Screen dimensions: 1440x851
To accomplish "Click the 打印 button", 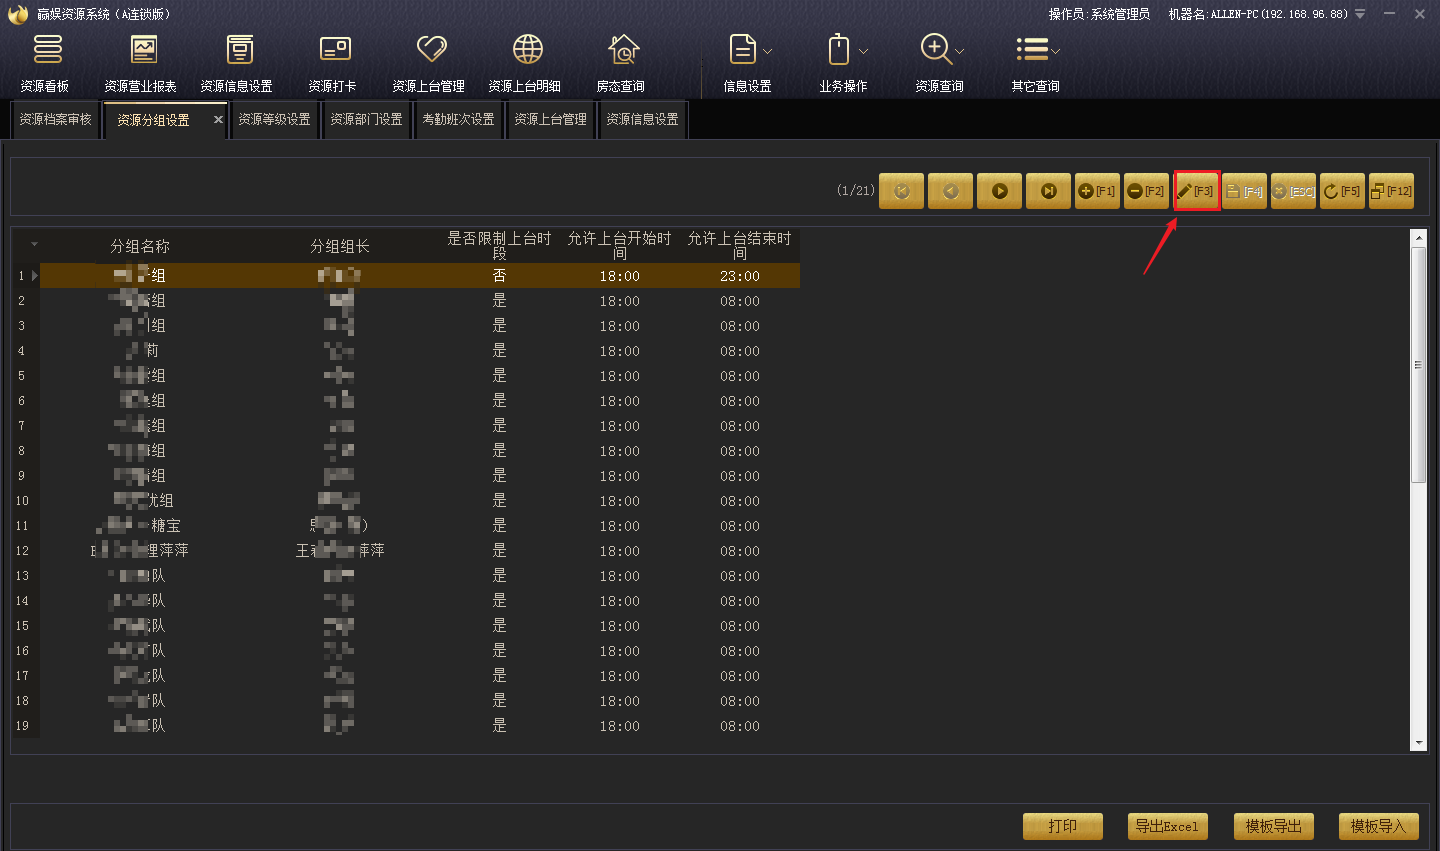I will coord(1063,826).
